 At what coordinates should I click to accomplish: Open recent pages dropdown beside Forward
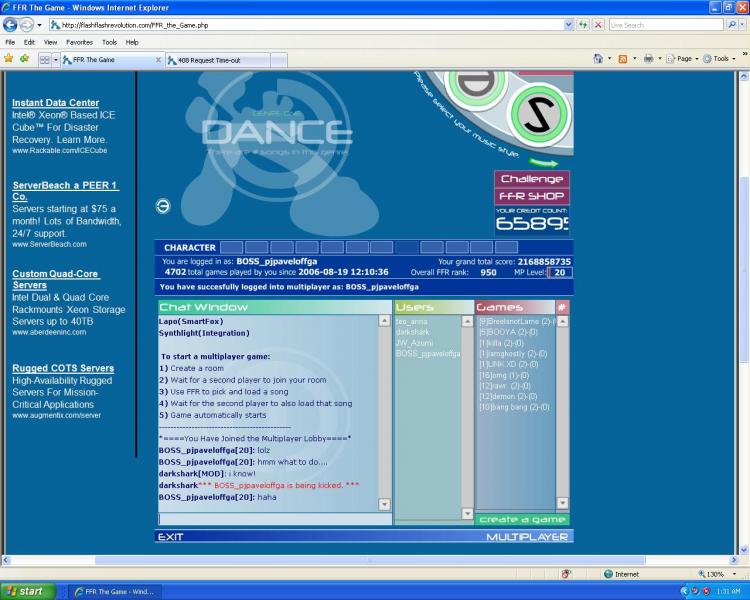tap(39, 25)
